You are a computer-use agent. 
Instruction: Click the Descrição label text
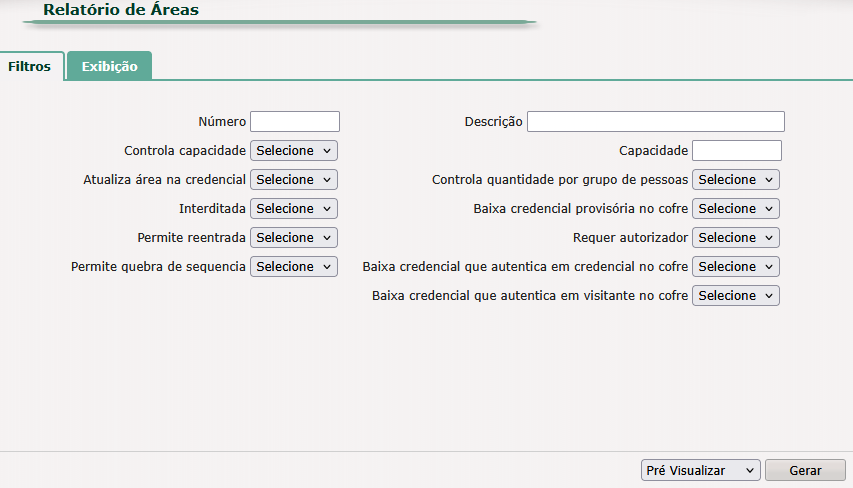coord(493,122)
